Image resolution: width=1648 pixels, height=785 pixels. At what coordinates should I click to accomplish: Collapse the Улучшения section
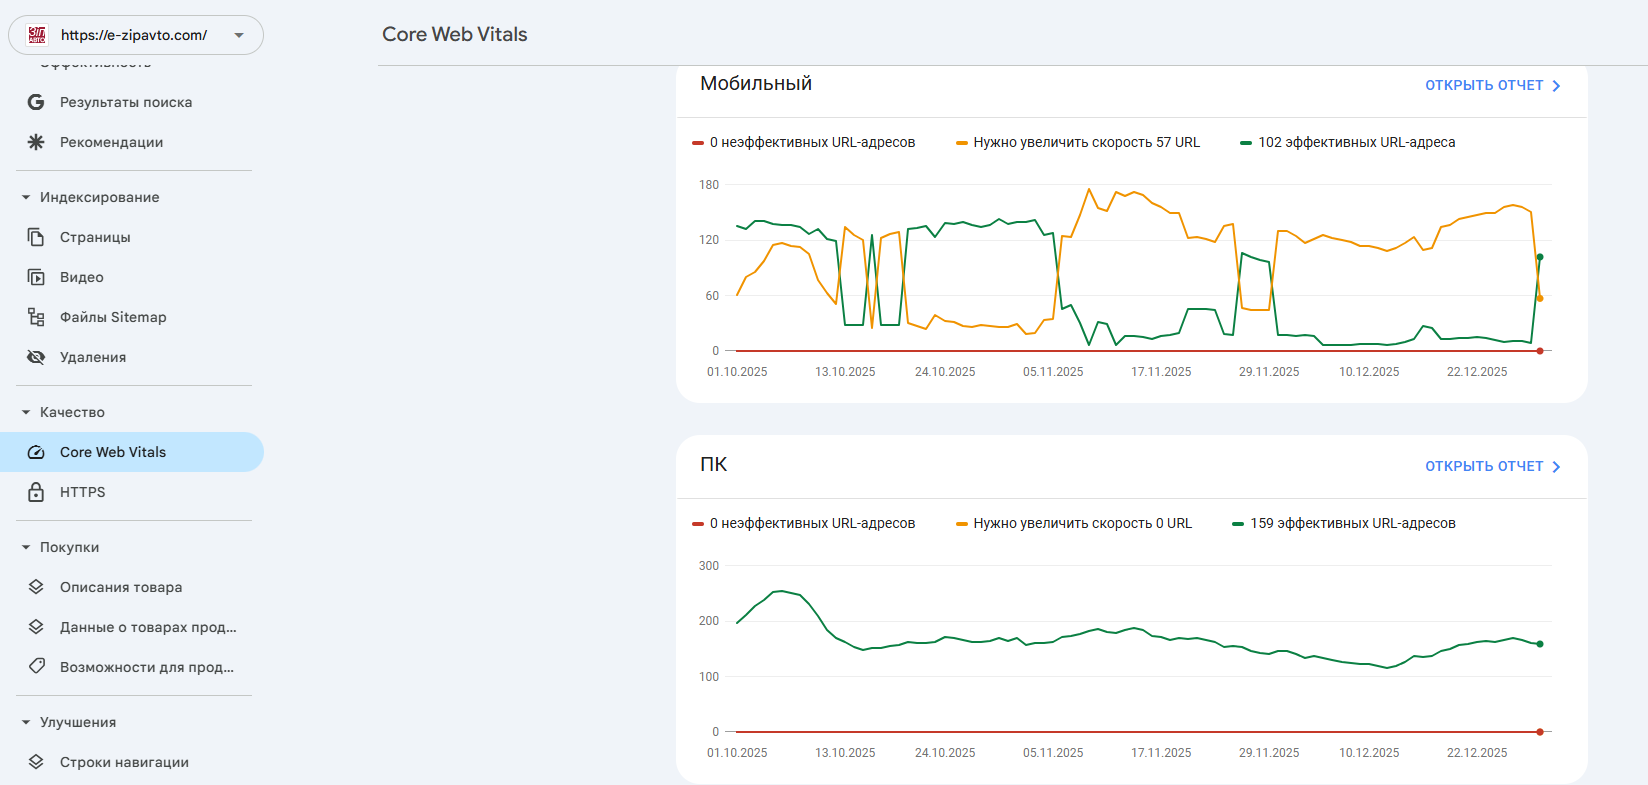(x=26, y=722)
